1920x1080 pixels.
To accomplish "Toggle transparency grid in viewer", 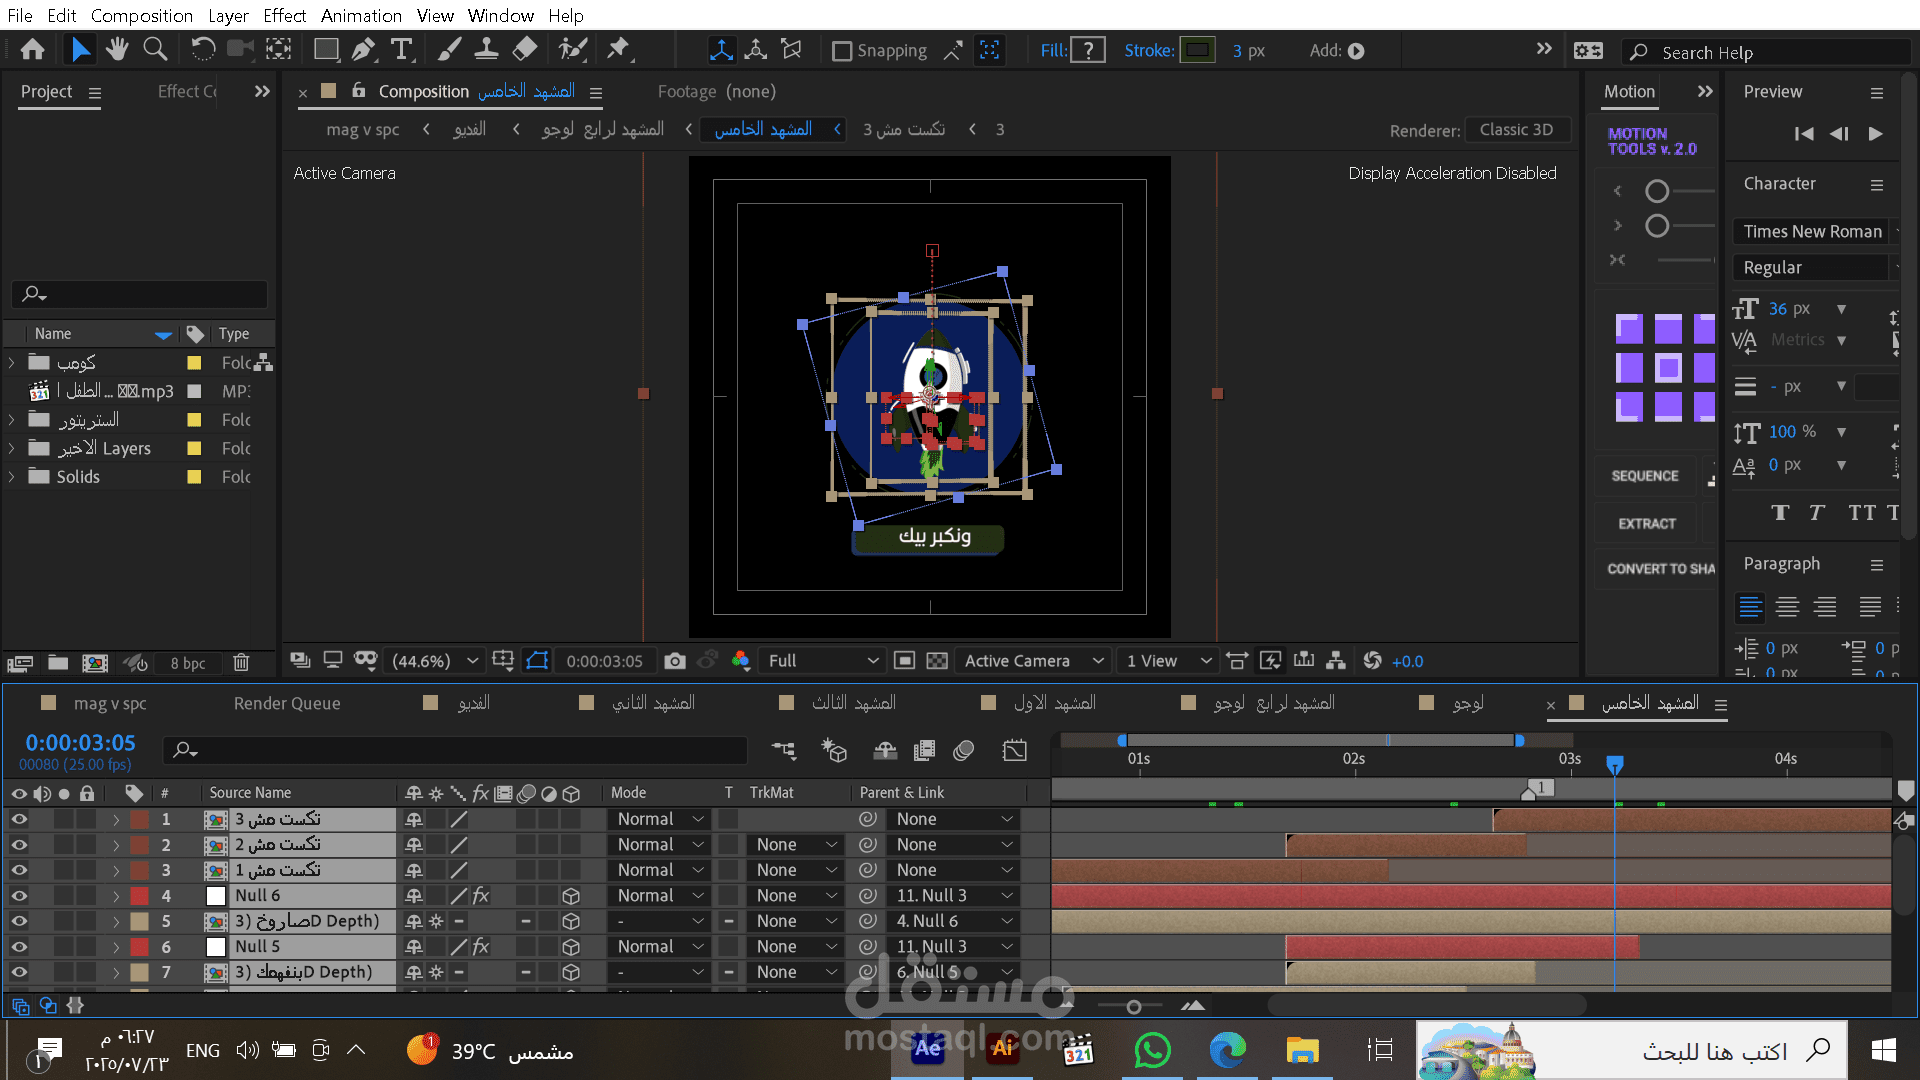I will coord(937,661).
